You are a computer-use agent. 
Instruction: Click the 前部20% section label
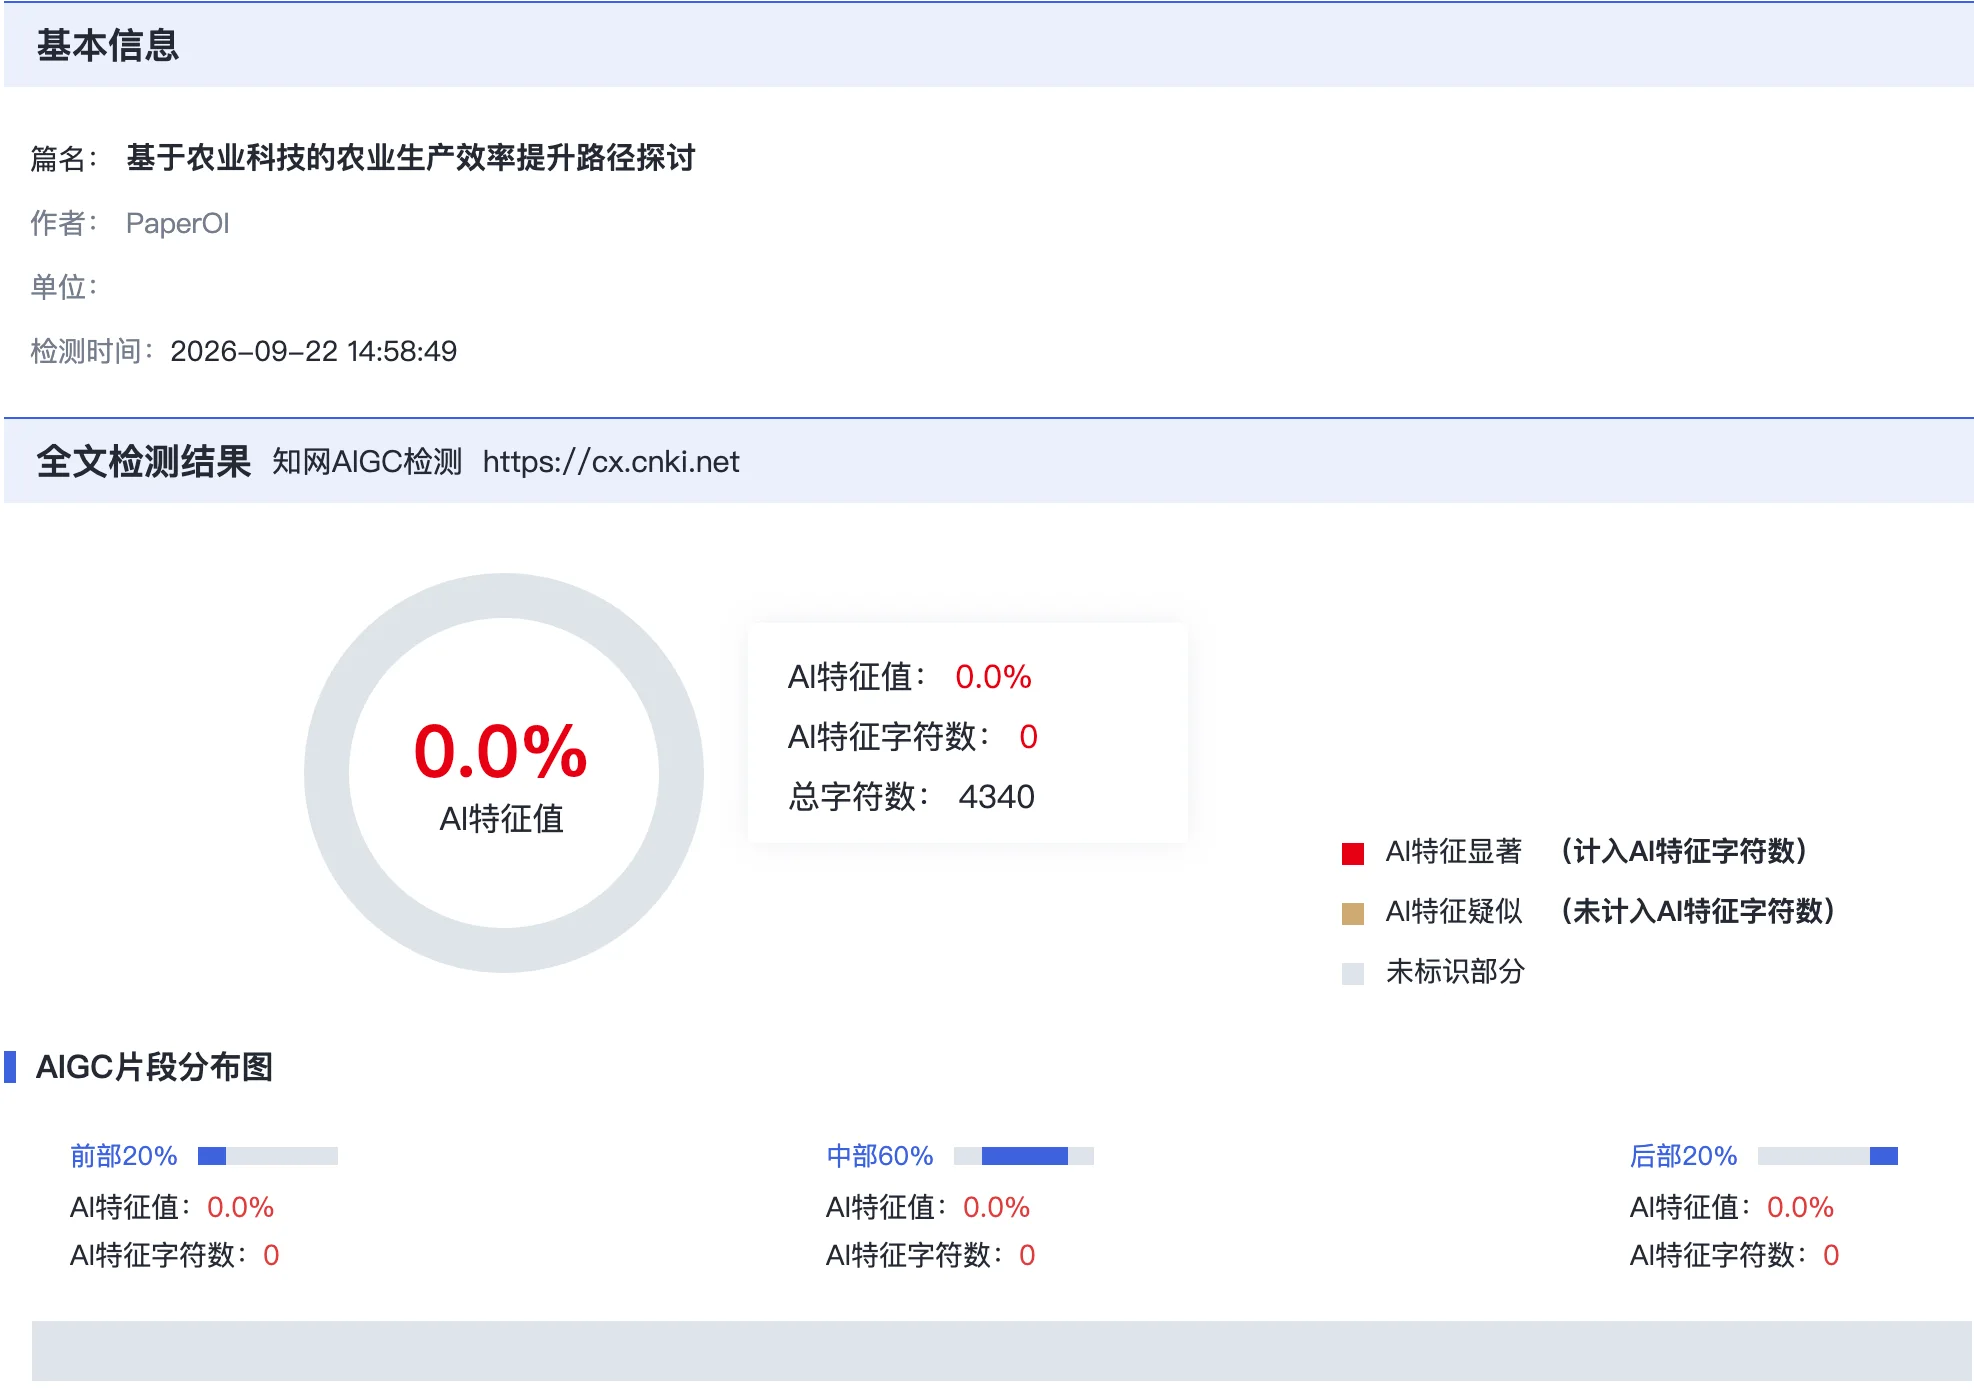124,1156
